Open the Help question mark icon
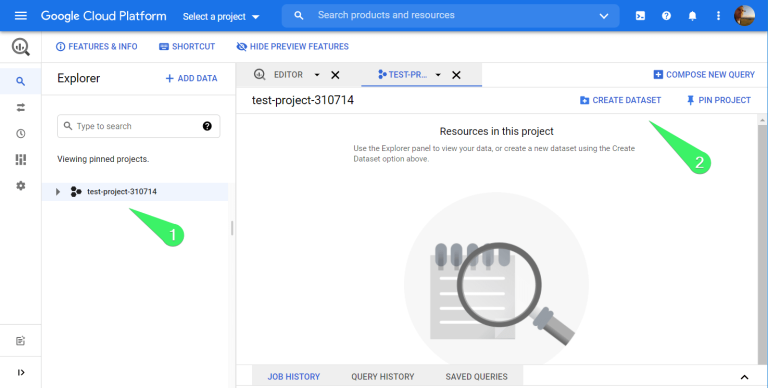768x388 pixels. pos(666,16)
